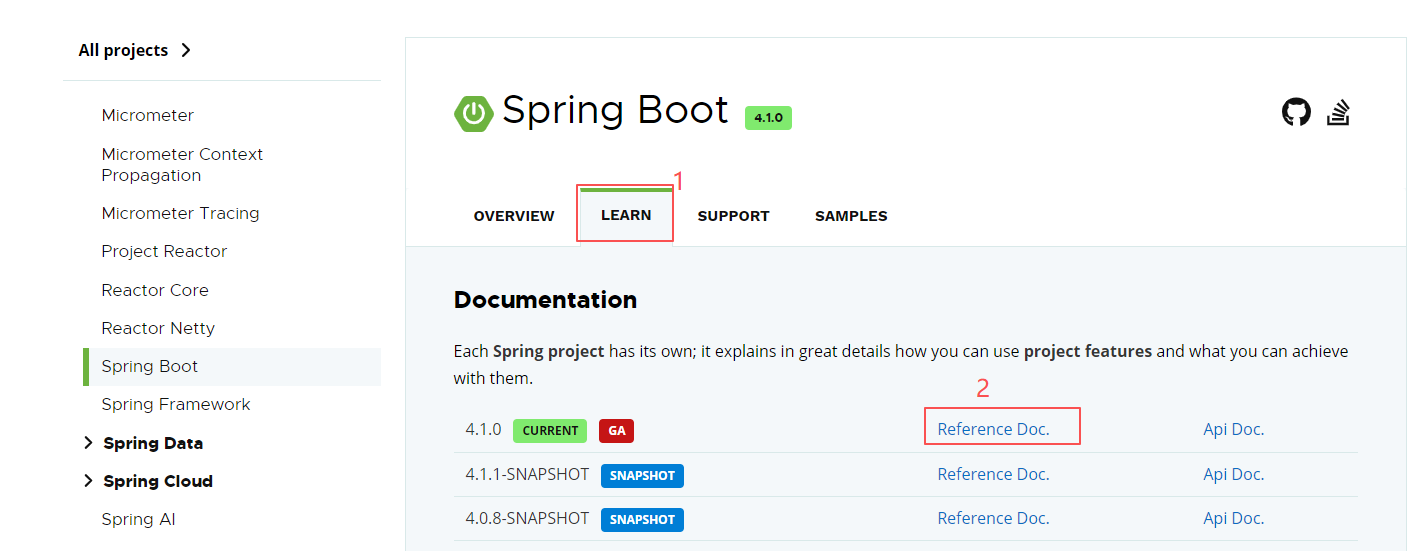
Task: Click the red GA badge
Action: pos(617,431)
